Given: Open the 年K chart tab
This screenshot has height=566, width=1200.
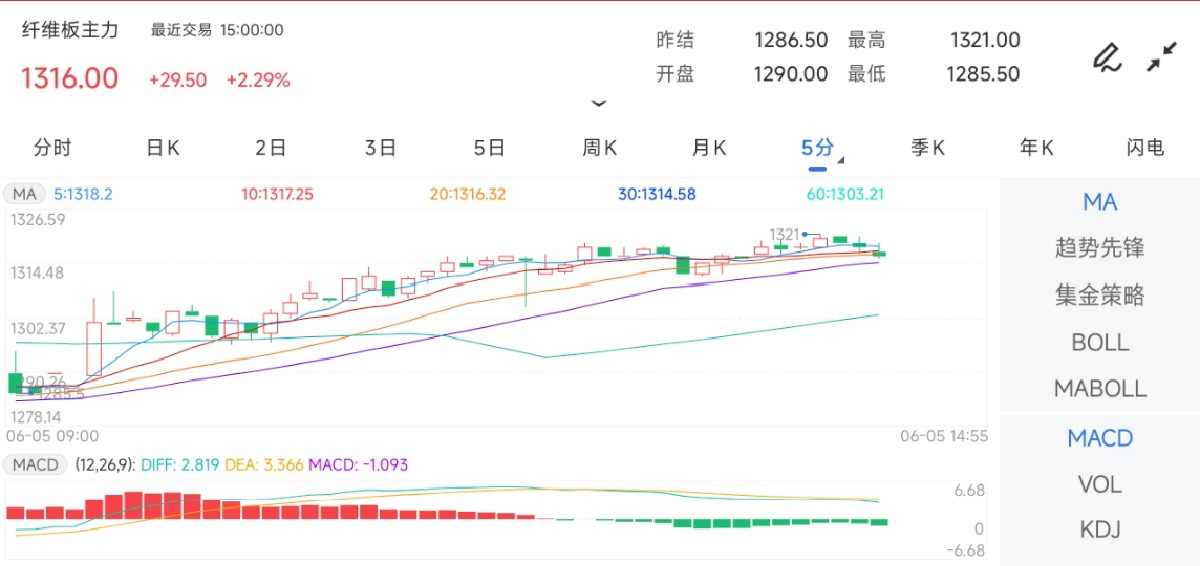Looking at the screenshot, I should coord(1036,148).
